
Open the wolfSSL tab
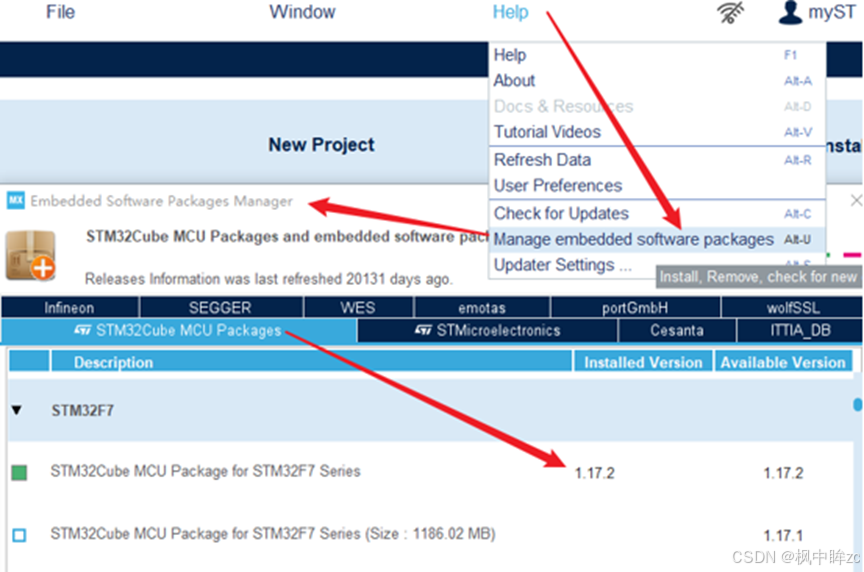tap(792, 307)
